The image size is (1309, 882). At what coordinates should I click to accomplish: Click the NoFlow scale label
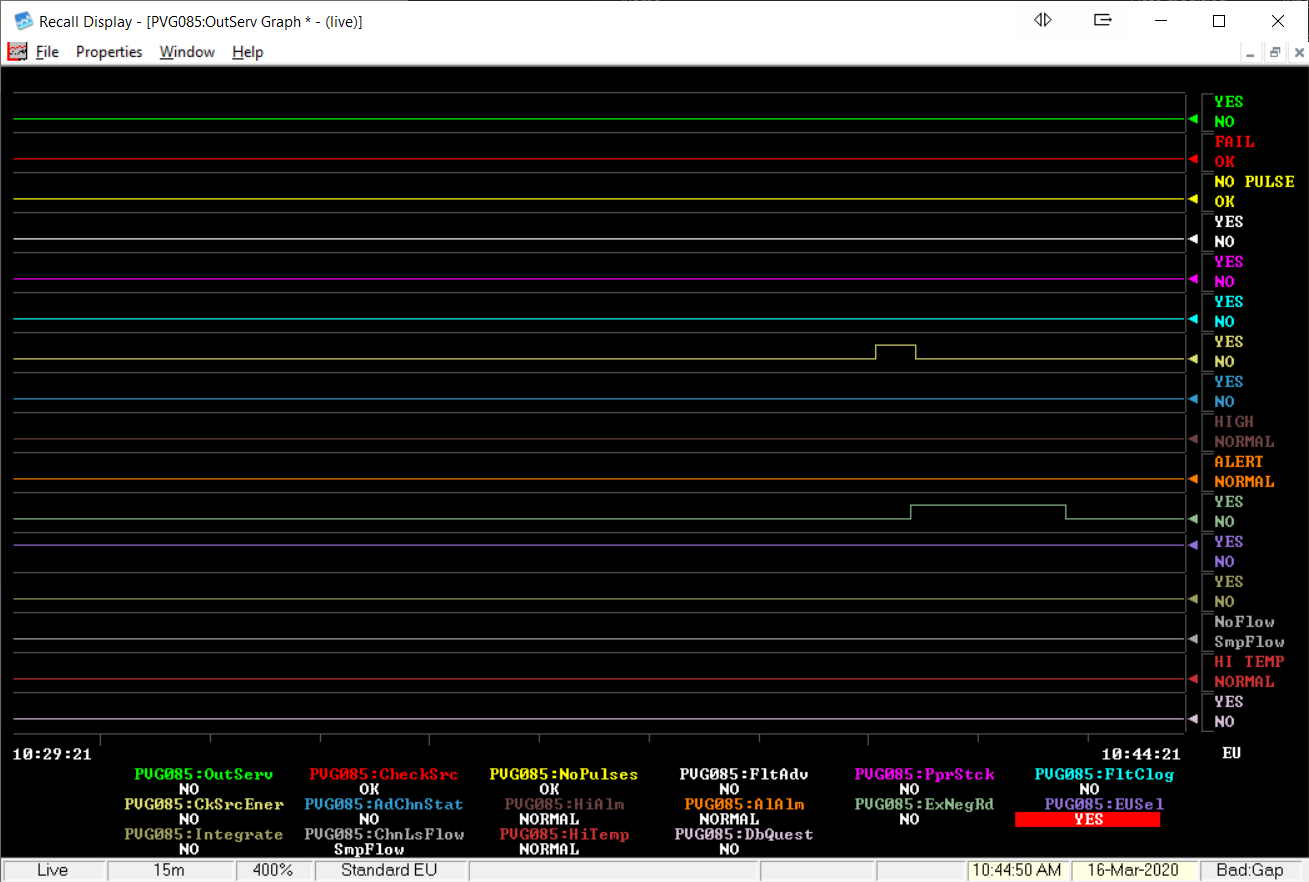pyautogui.click(x=1244, y=622)
